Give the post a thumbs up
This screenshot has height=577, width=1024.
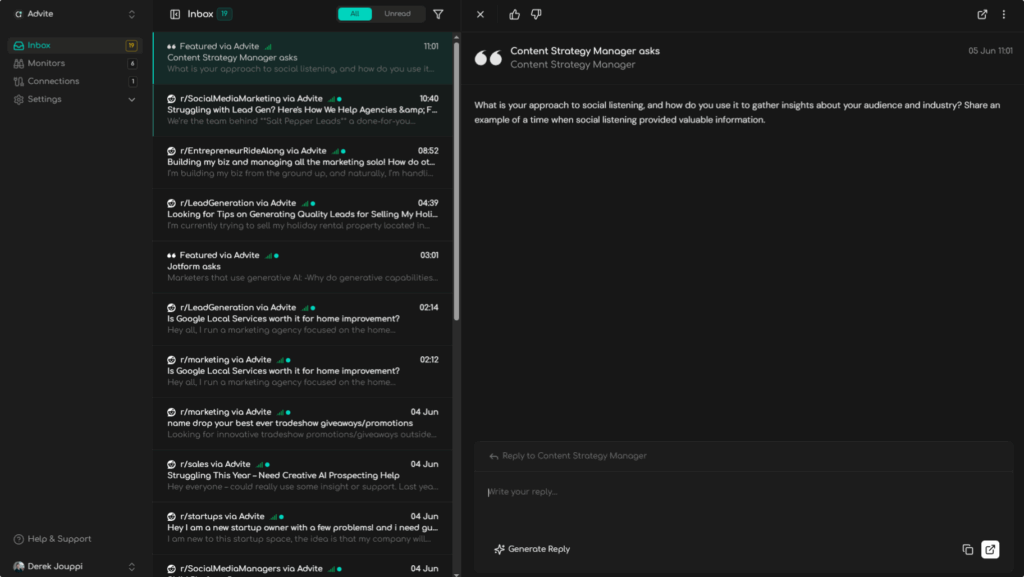tap(513, 14)
